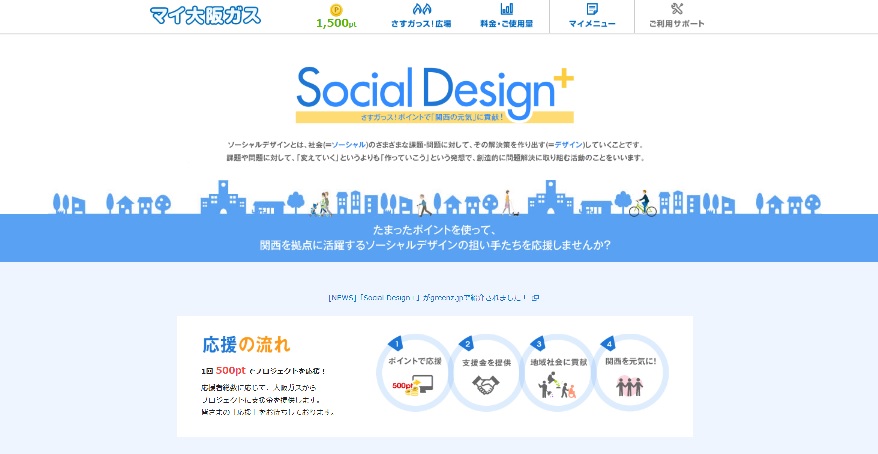Click the Social Design+ title banner

tap(434, 92)
